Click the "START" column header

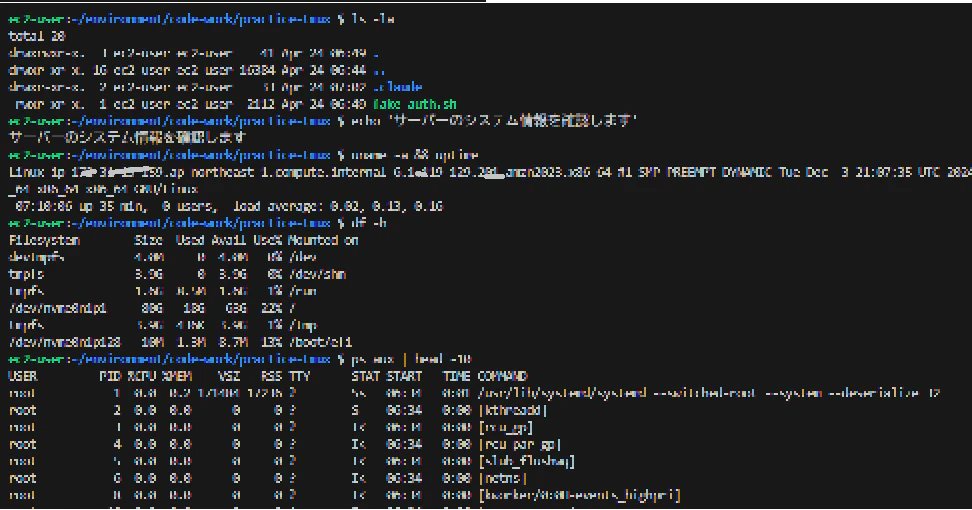click(404, 376)
